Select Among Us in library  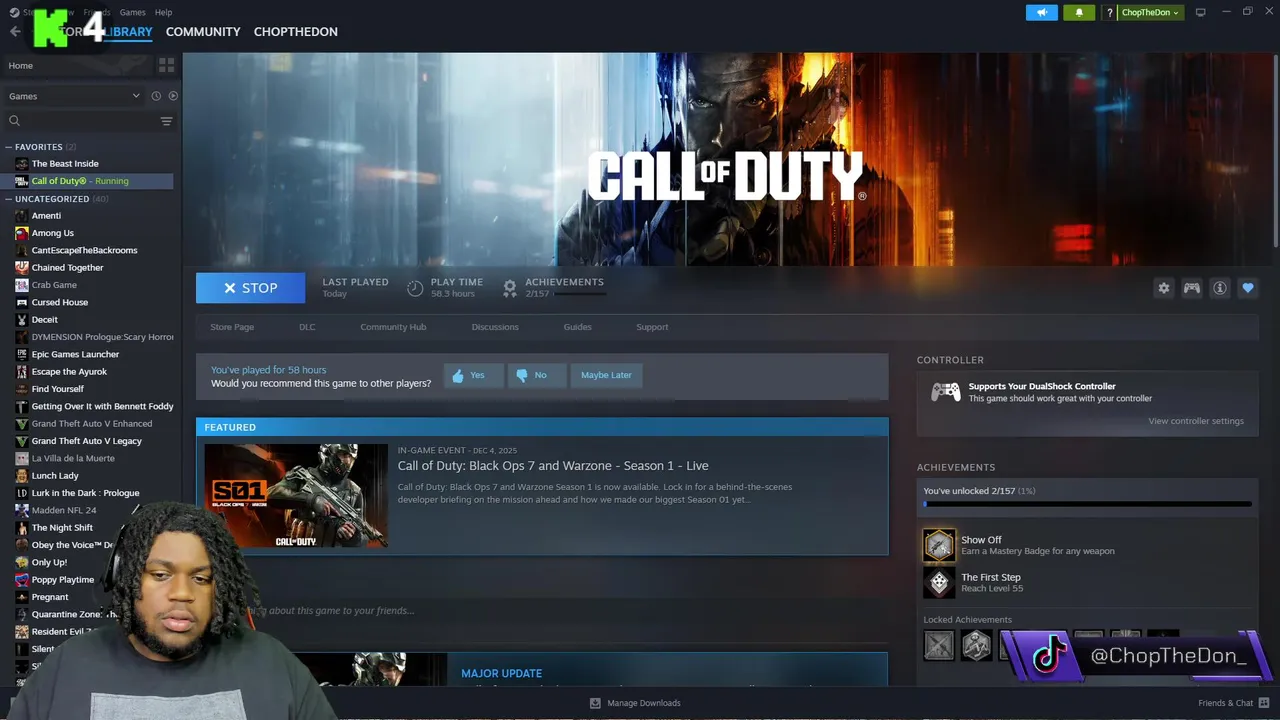coord(52,233)
